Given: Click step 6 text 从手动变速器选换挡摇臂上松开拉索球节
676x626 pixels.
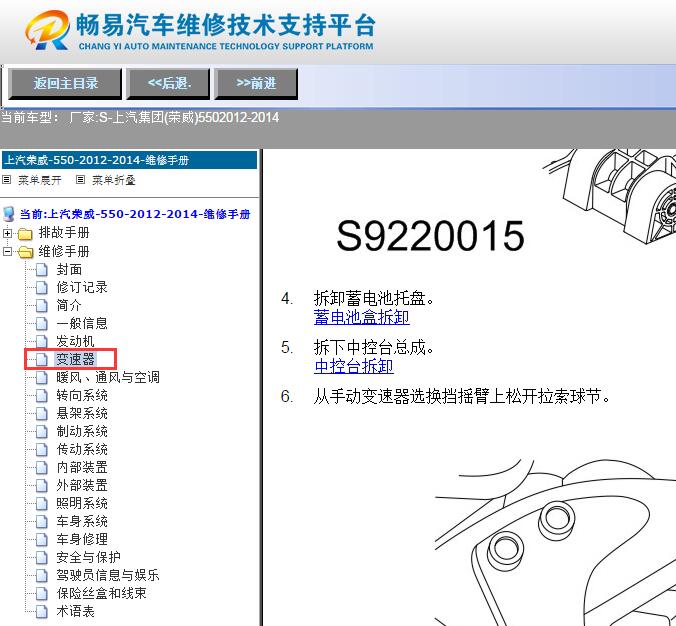Looking at the screenshot, I should [x=461, y=396].
